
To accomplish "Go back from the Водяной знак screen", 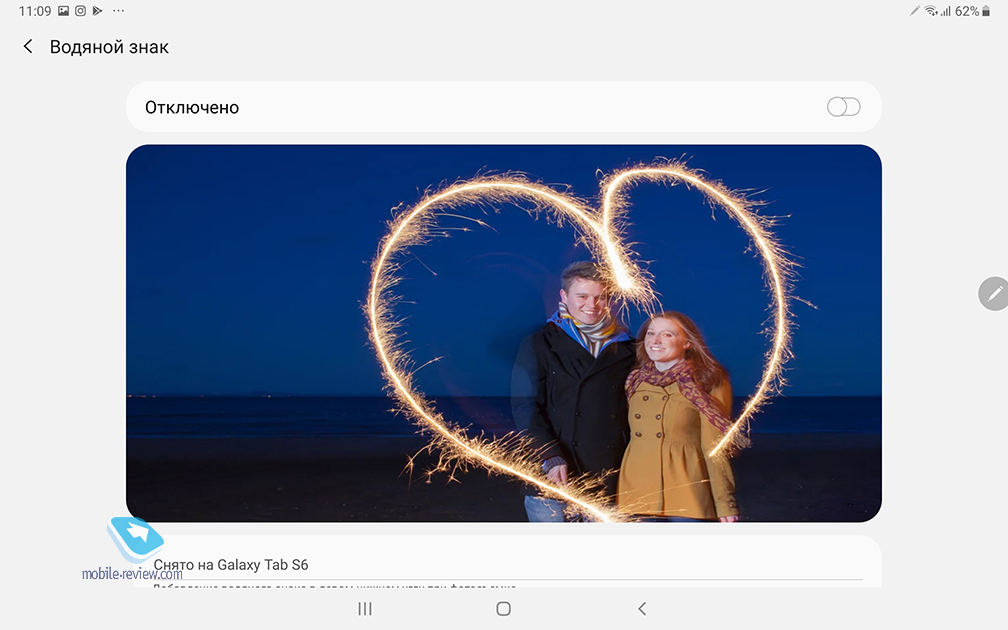I will tap(28, 46).
